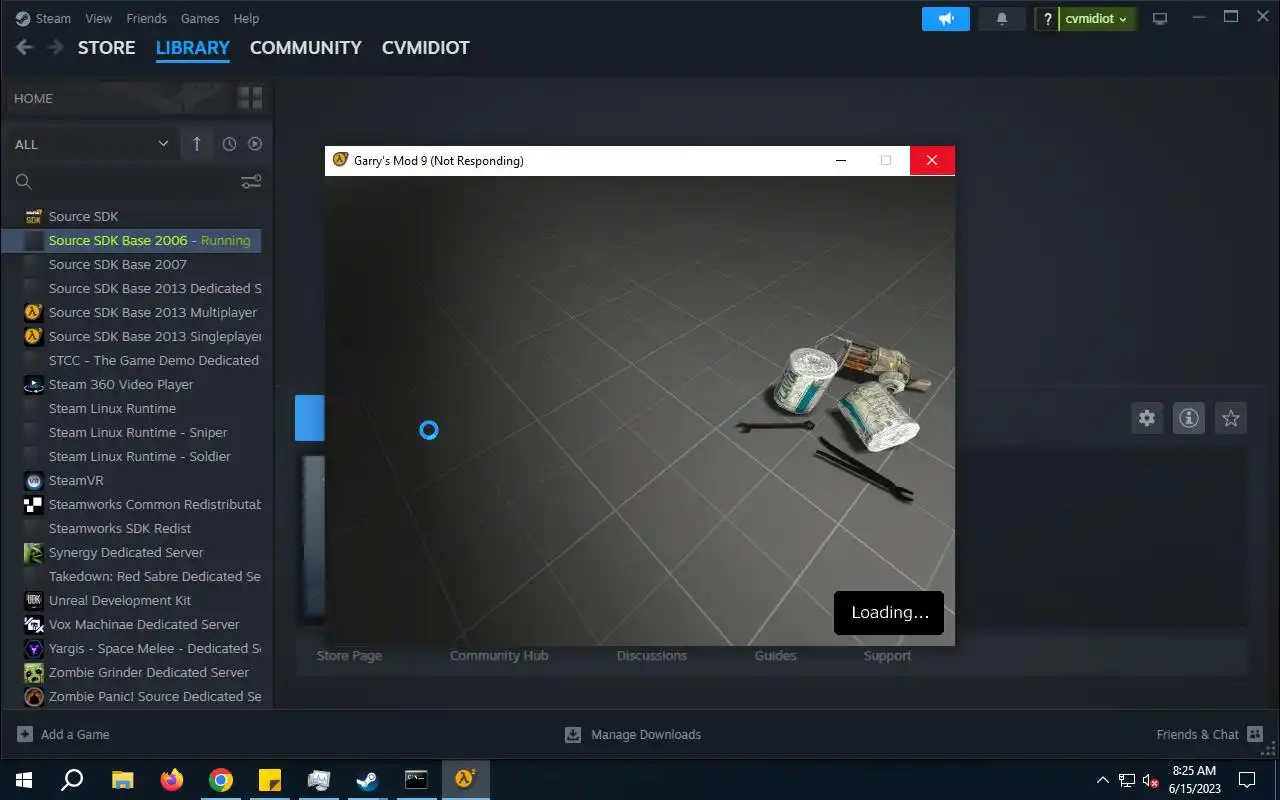Select Source SDK in the library list
The height and width of the screenshot is (800, 1280).
(x=131, y=216)
